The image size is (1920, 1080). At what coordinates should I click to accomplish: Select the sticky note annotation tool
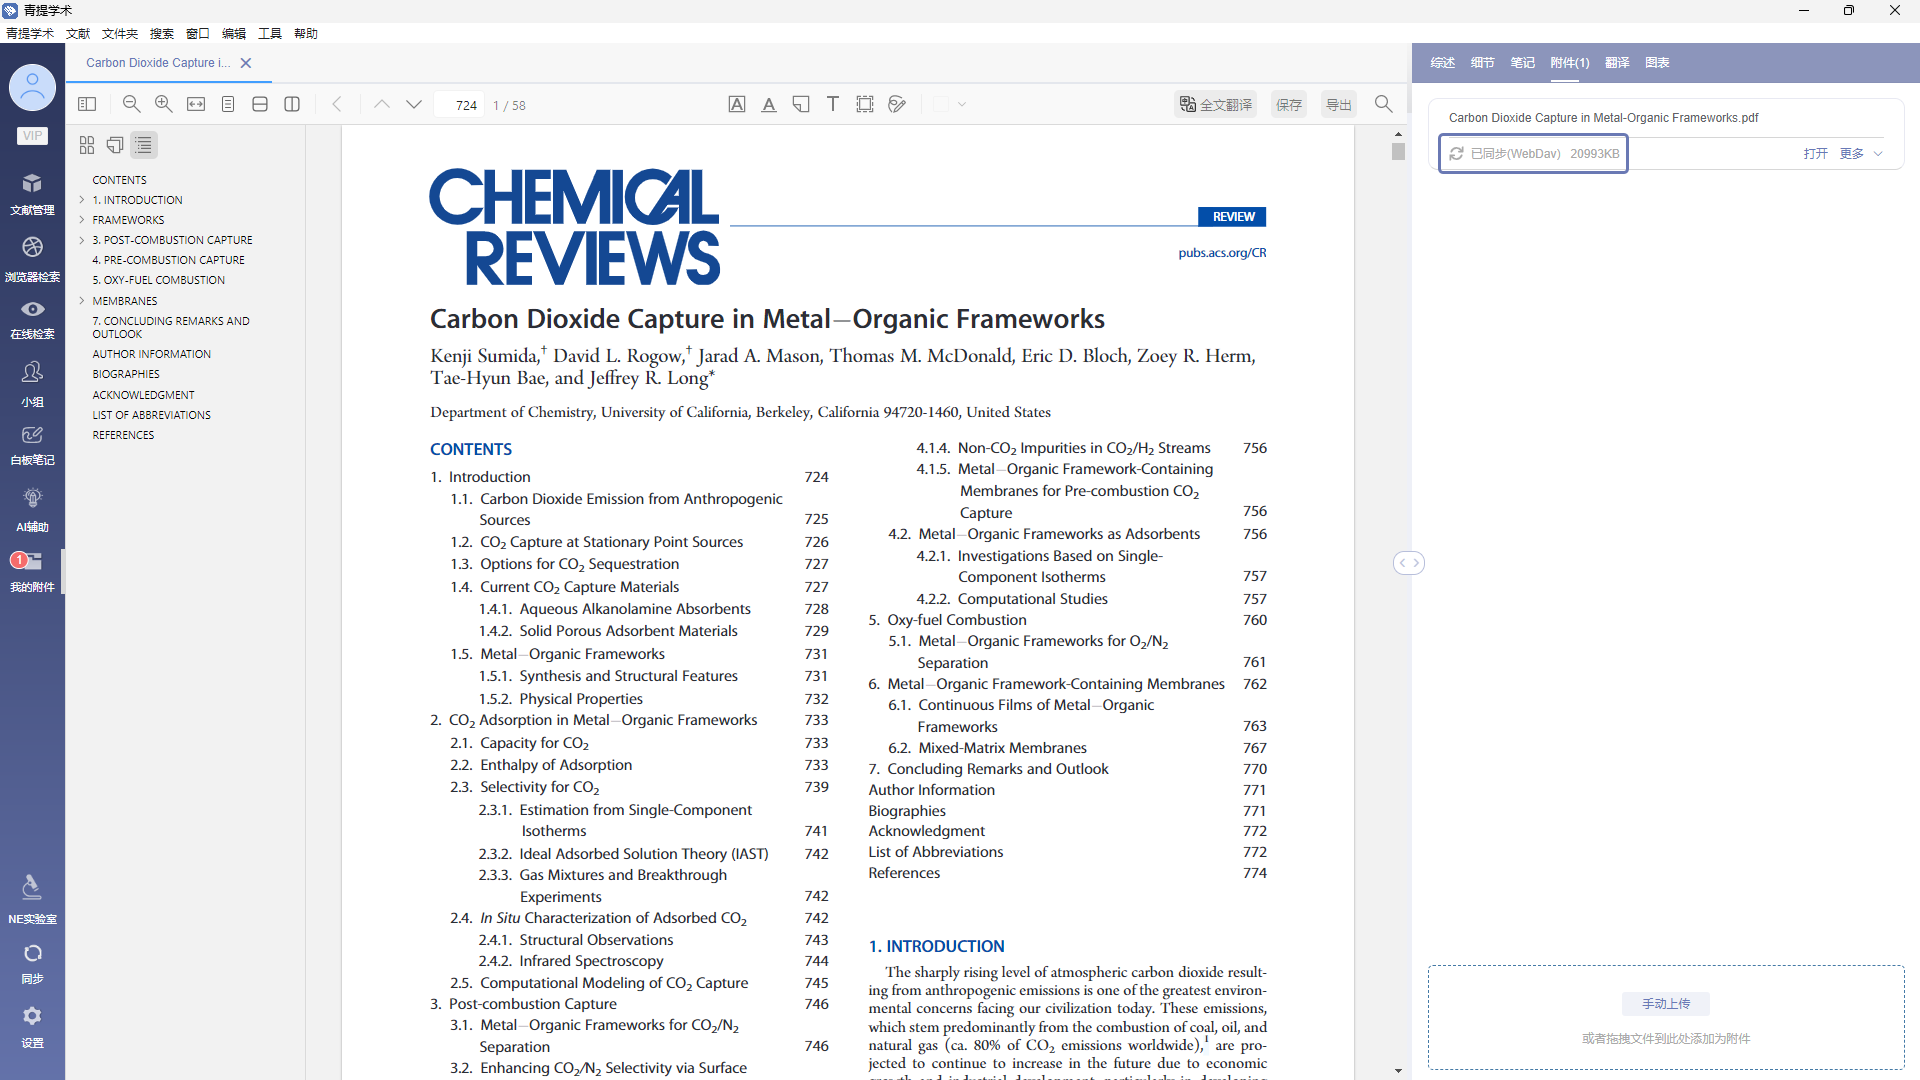[801, 104]
